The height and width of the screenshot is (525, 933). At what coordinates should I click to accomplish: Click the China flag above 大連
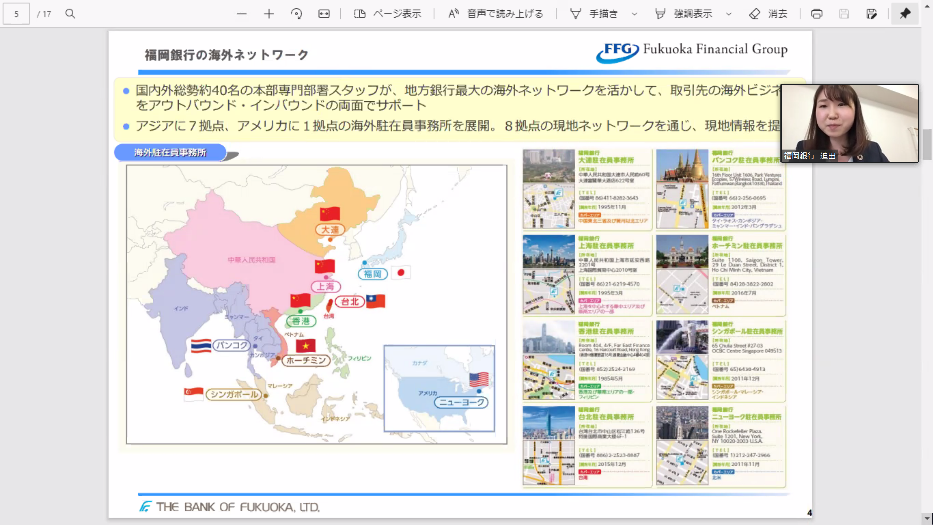point(330,214)
